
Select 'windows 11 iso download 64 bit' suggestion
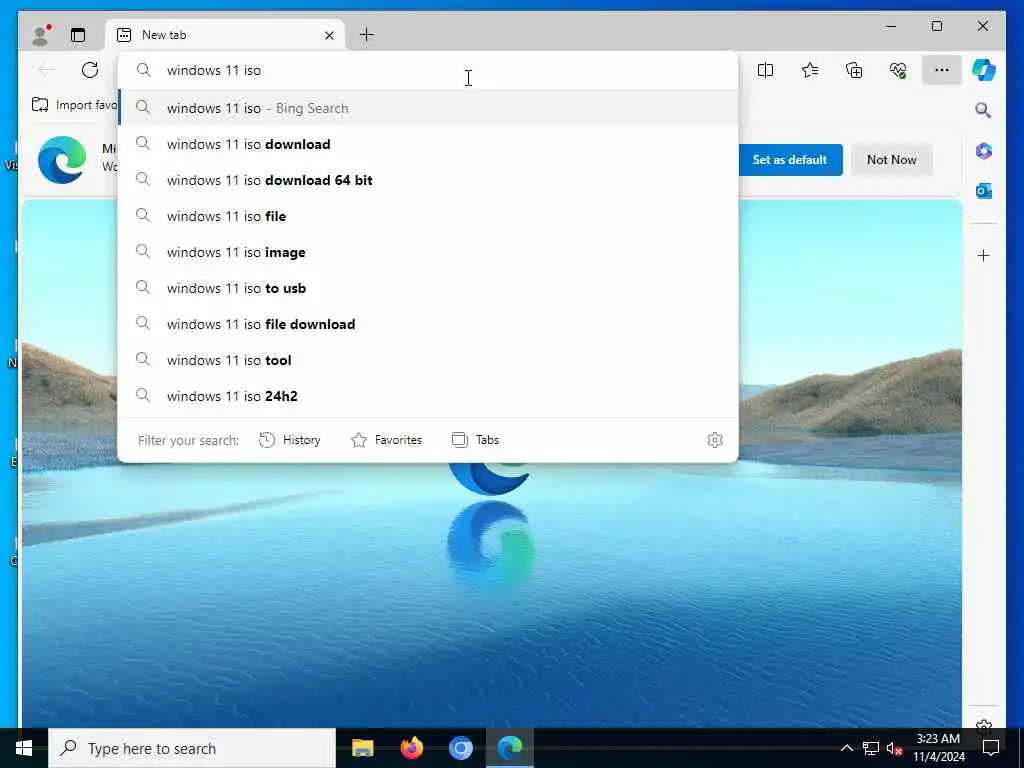click(x=428, y=180)
